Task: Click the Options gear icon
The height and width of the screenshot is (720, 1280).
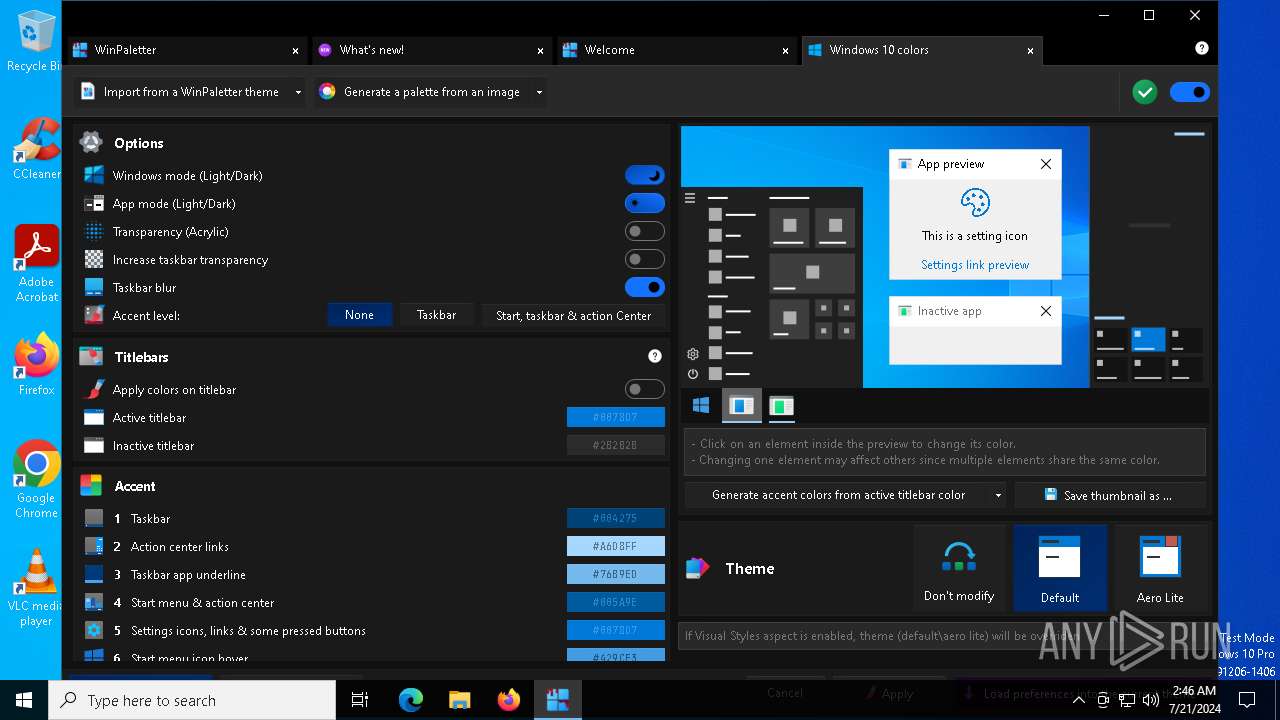Action: coord(91,142)
